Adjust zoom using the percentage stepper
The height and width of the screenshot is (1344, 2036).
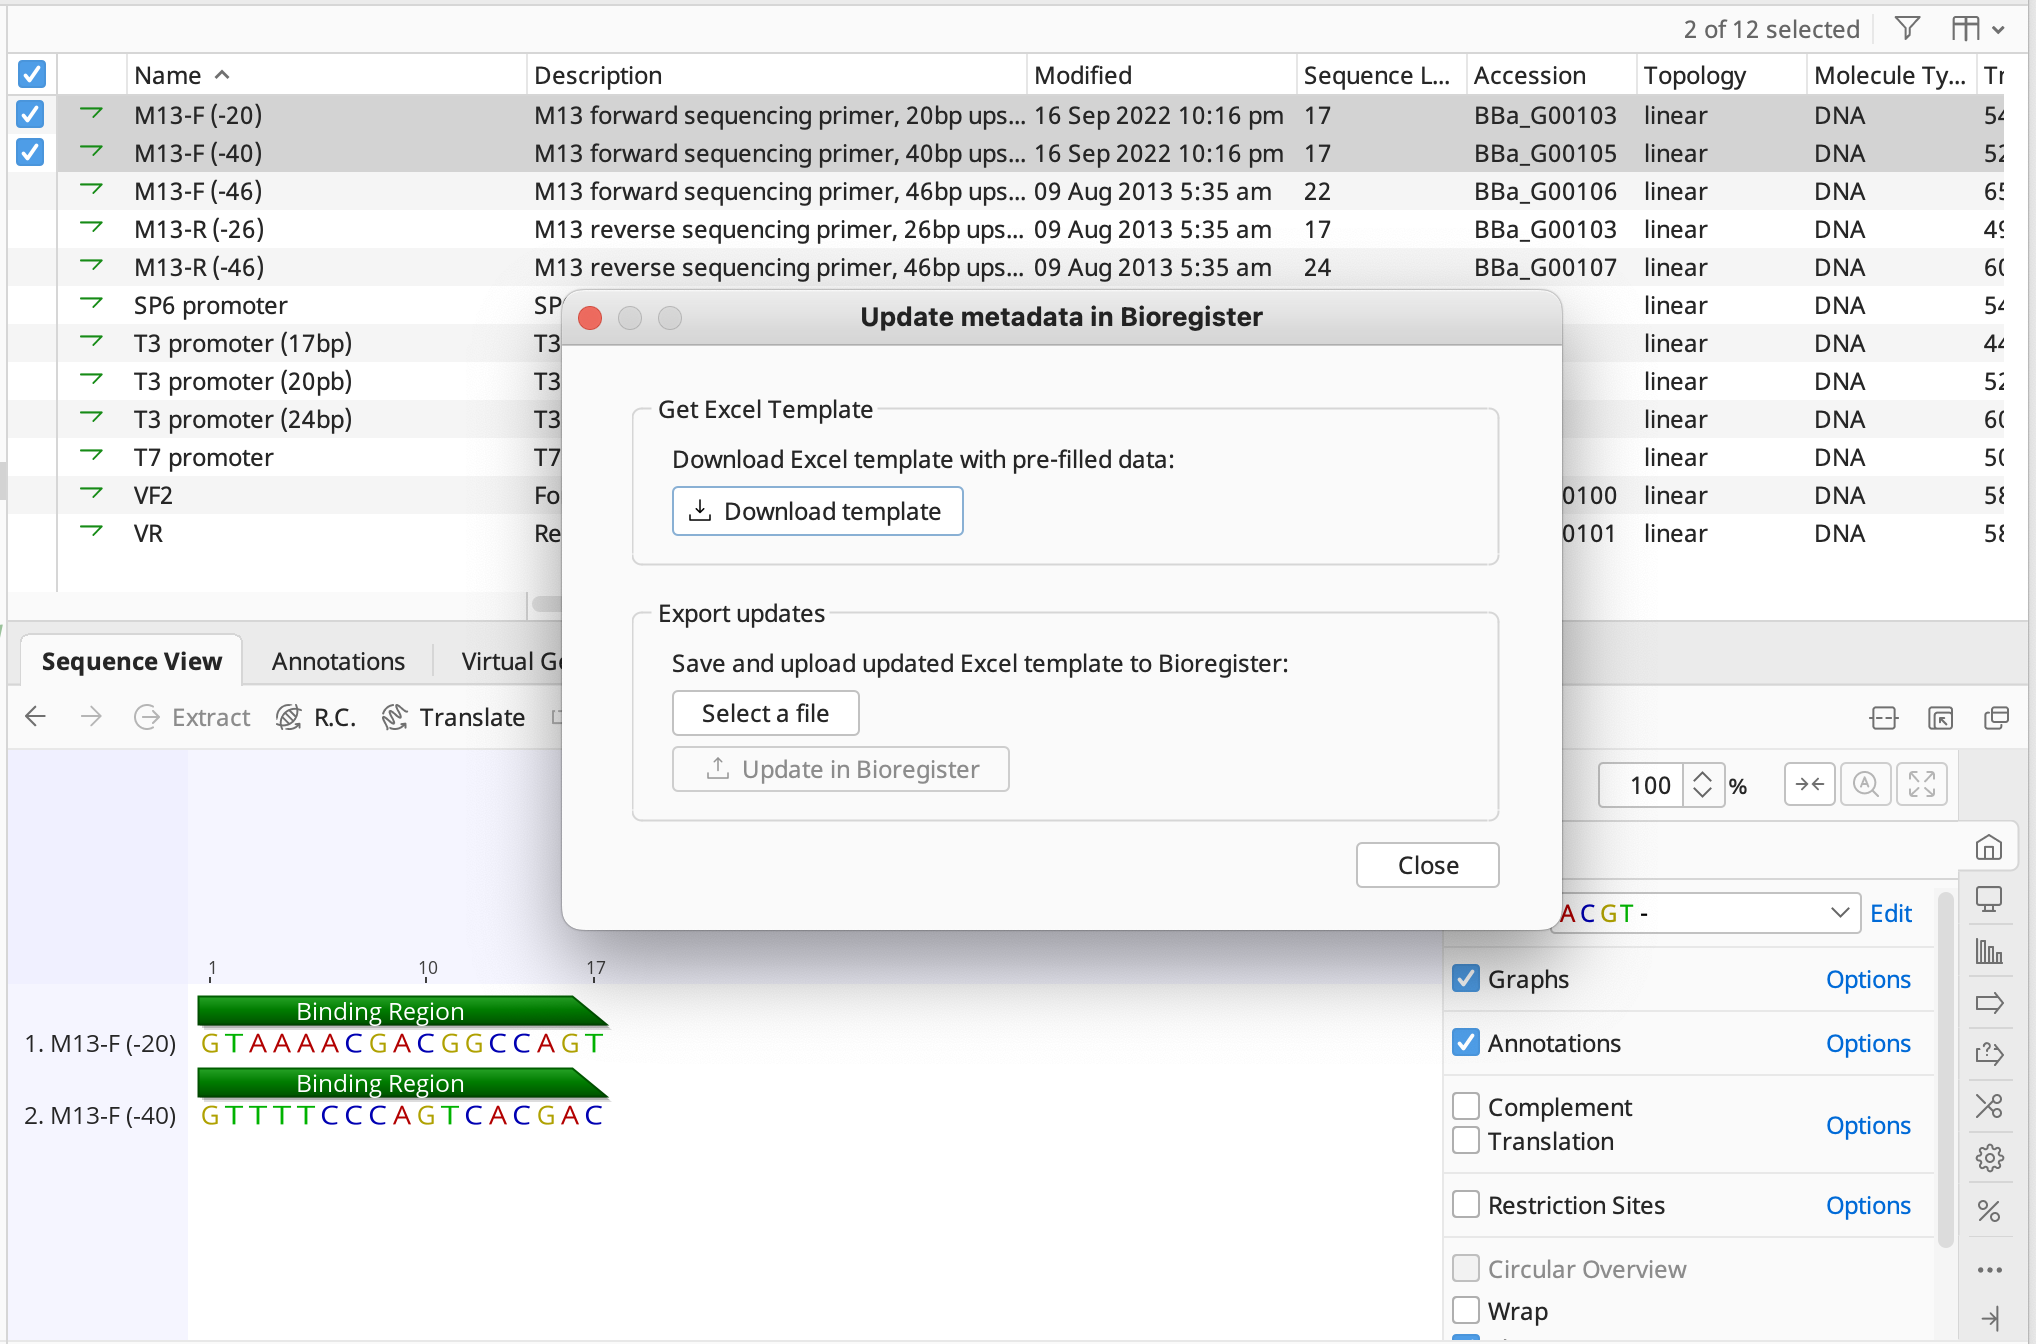click(1703, 784)
